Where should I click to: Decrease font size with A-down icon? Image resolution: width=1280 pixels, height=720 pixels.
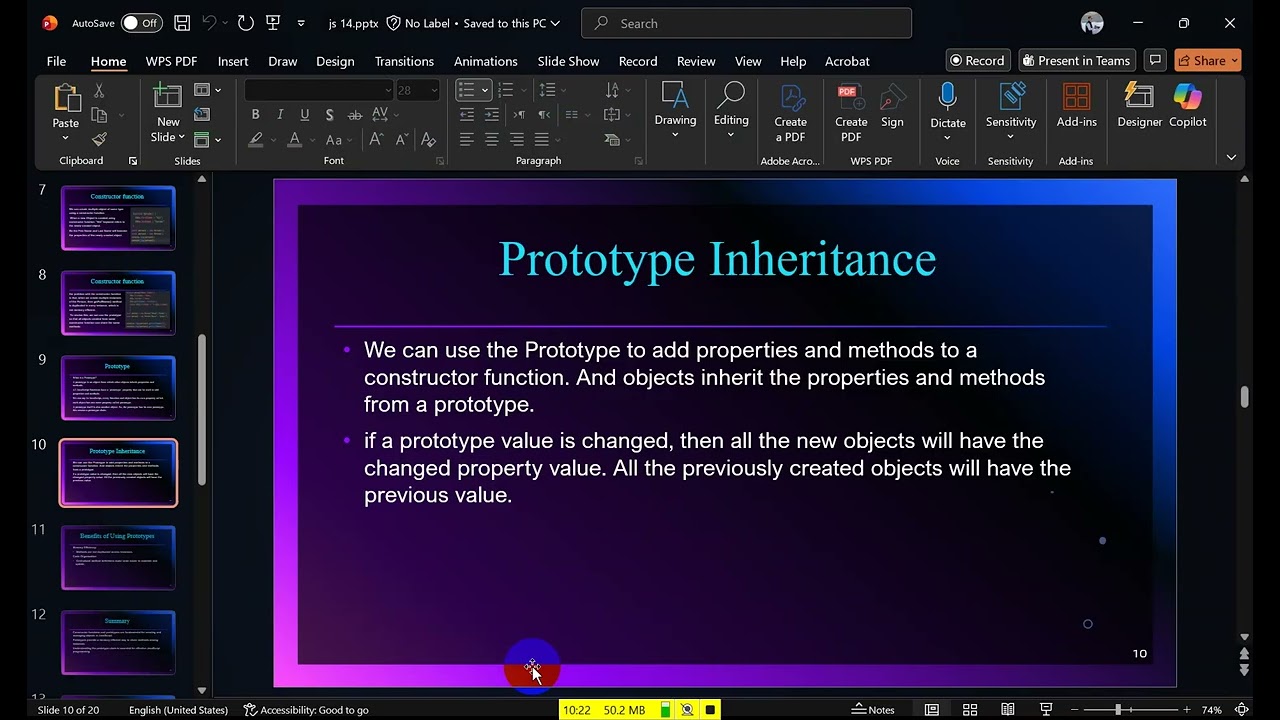(402, 140)
